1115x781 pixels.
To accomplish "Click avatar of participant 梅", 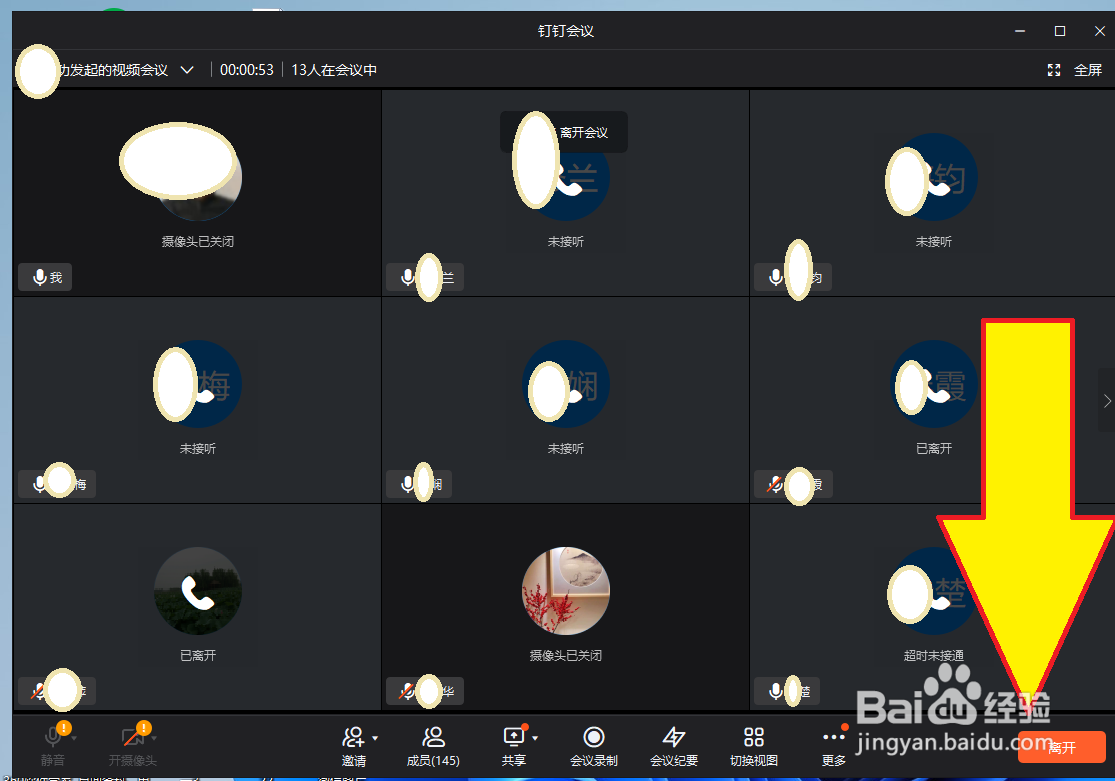I will (x=198, y=384).
